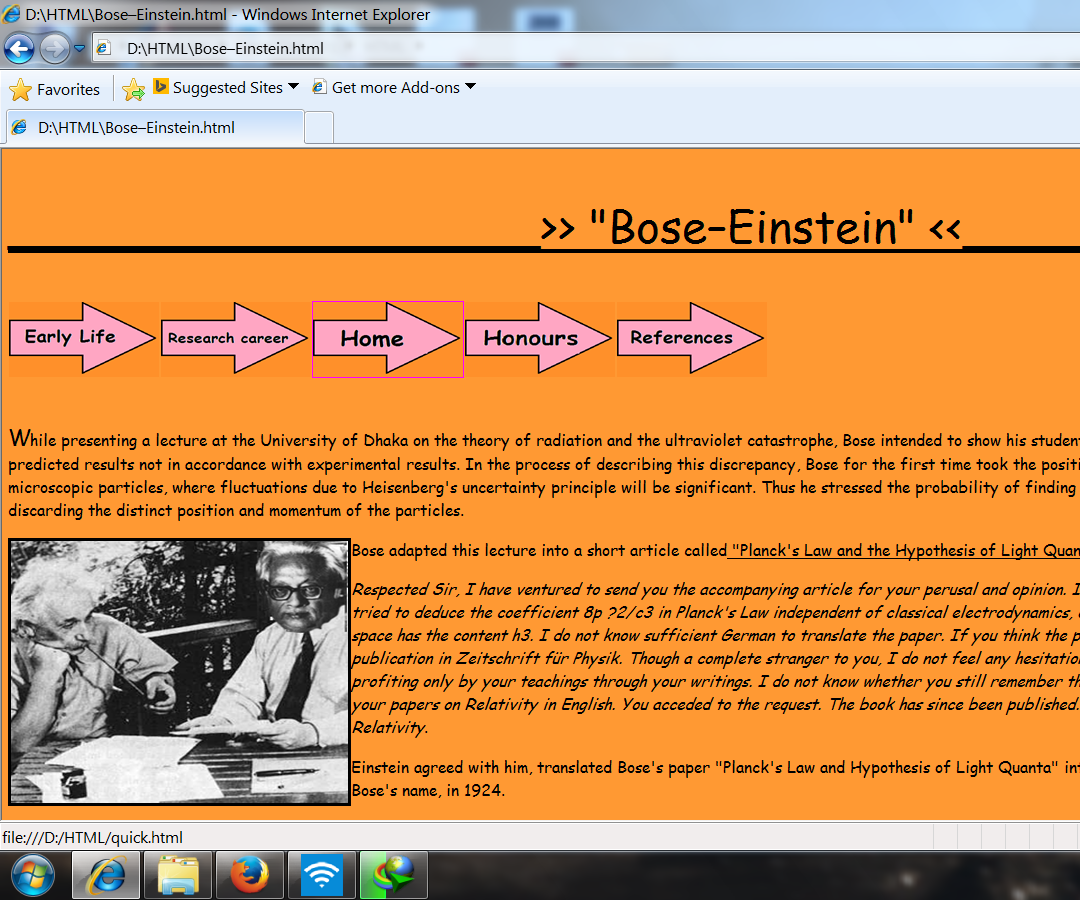Launch Firefox from the taskbar
This screenshot has height=900, width=1080.
pyautogui.click(x=249, y=875)
